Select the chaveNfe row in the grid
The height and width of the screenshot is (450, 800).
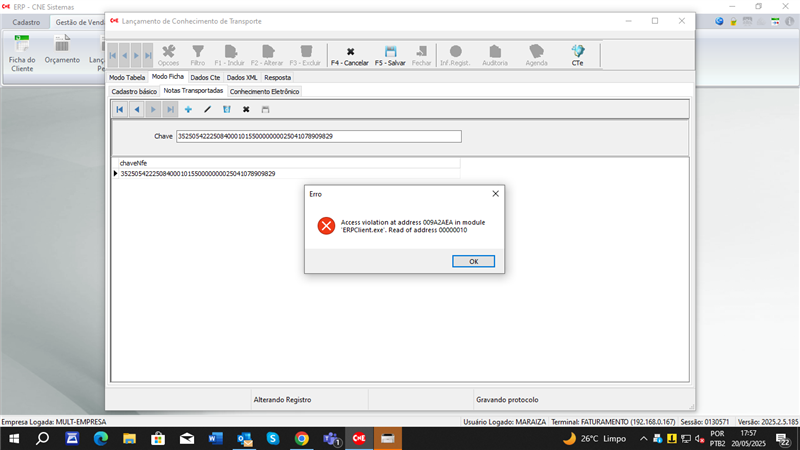click(x=197, y=174)
